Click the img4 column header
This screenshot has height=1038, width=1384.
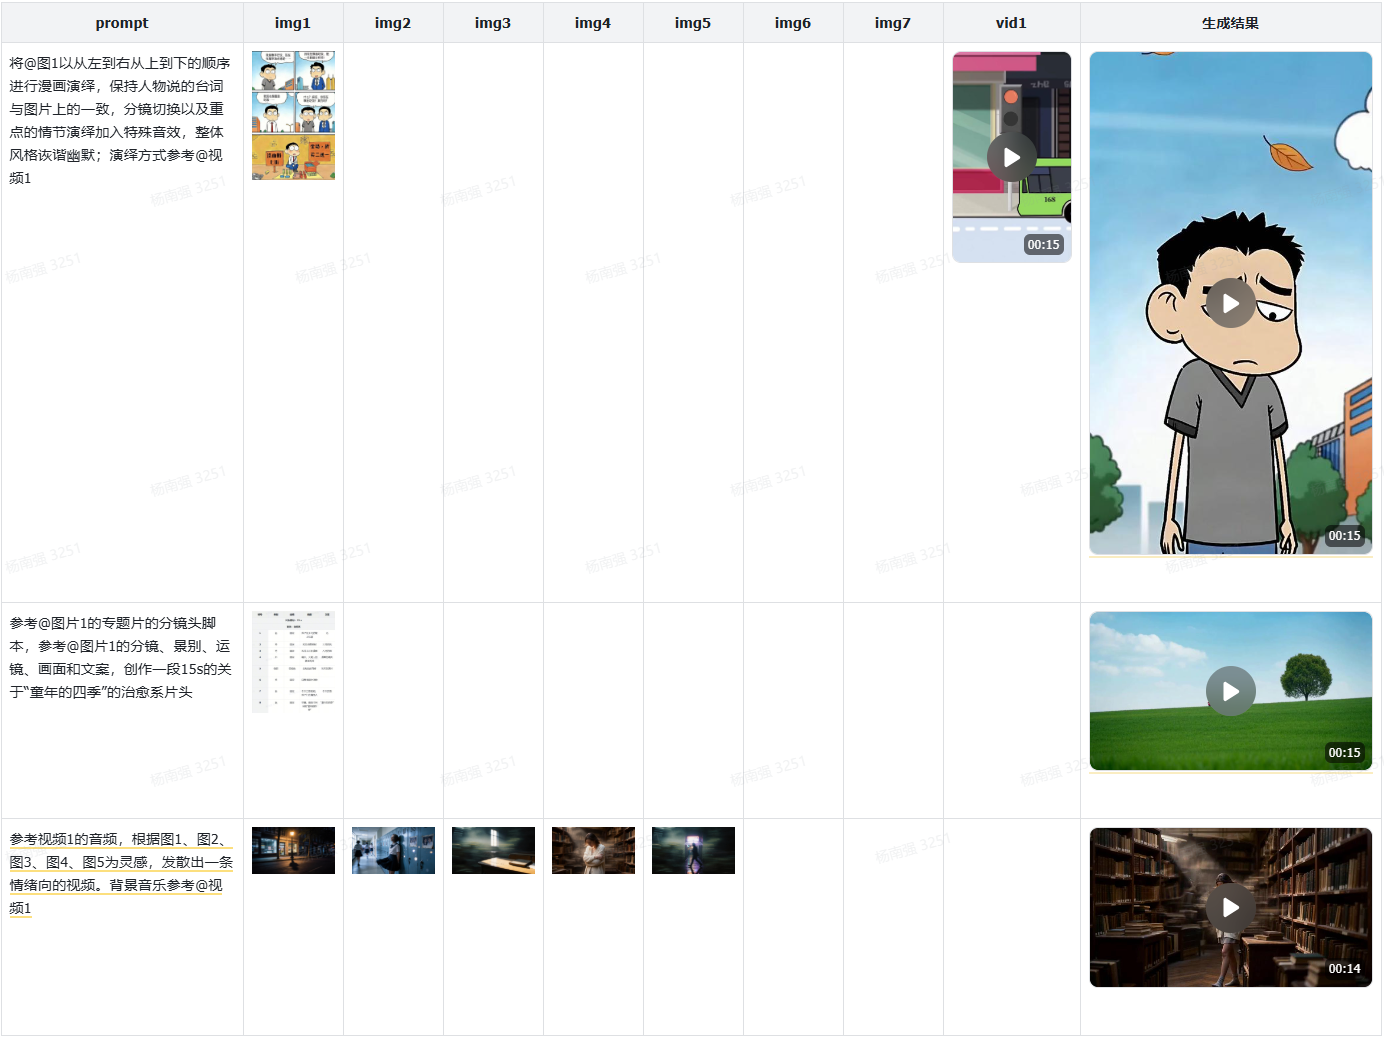593,22
